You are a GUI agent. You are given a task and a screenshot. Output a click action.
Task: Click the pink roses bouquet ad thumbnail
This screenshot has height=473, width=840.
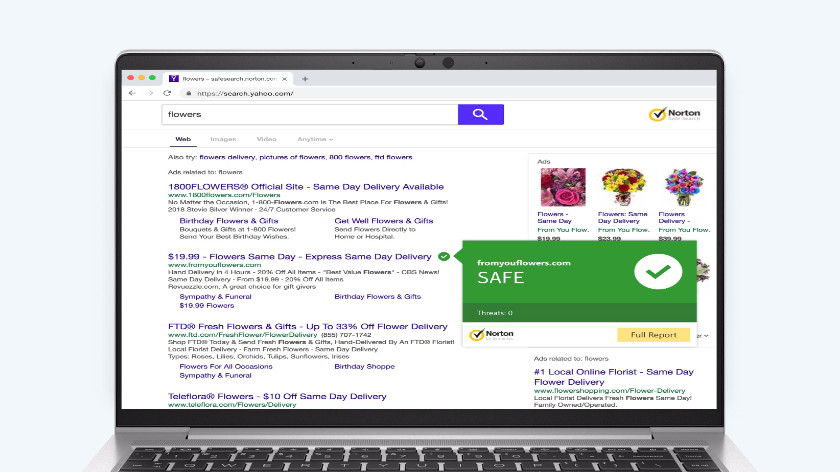tap(563, 187)
